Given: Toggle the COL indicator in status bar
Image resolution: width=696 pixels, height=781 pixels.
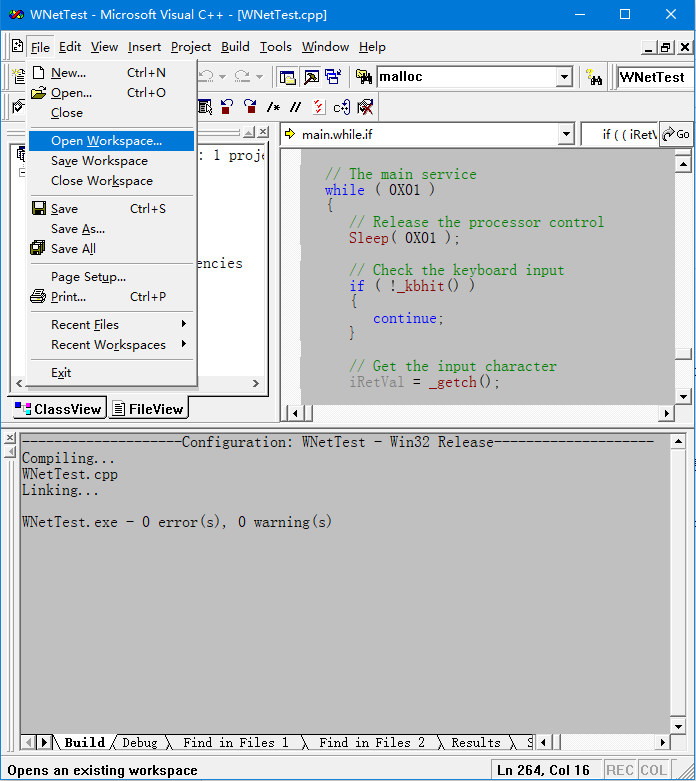Looking at the screenshot, I should tap(653, 770).
